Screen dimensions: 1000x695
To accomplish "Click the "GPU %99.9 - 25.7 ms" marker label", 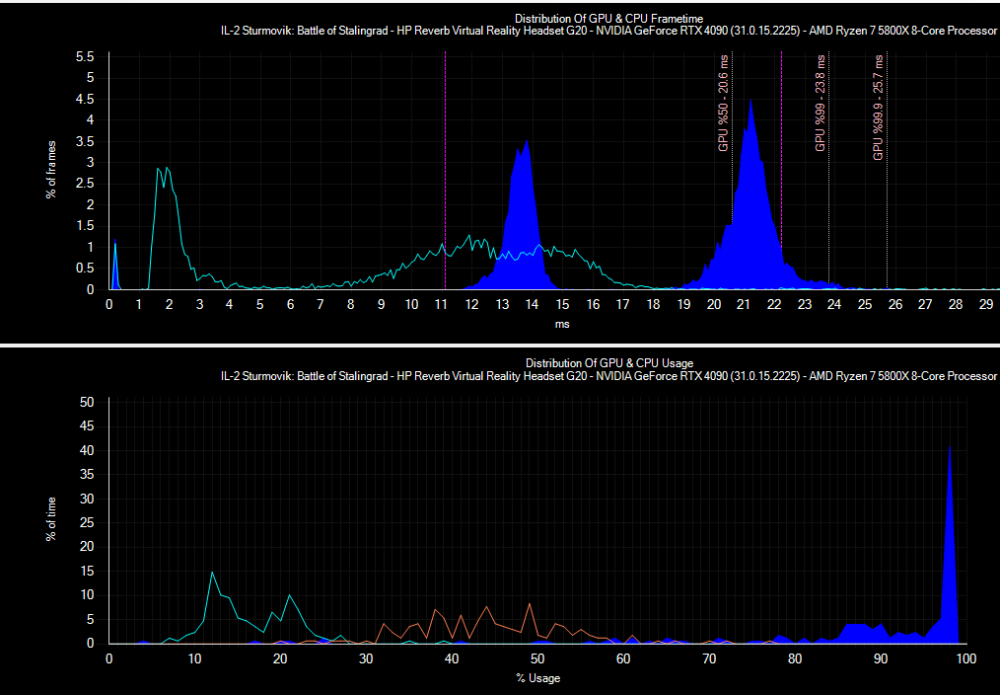I will [x=878, y=110].
